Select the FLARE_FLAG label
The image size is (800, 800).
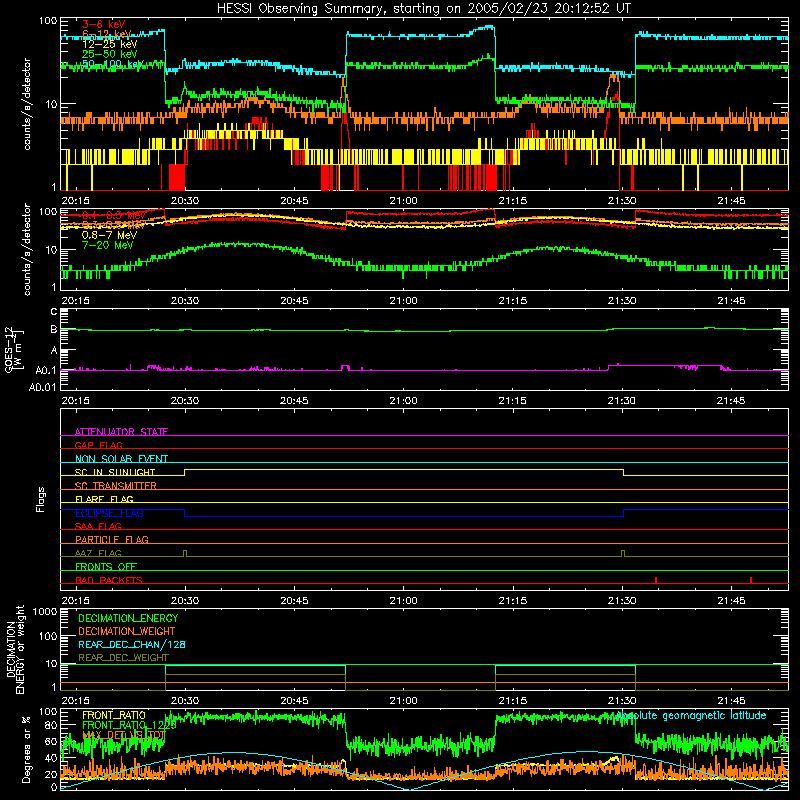pos(104,499)
